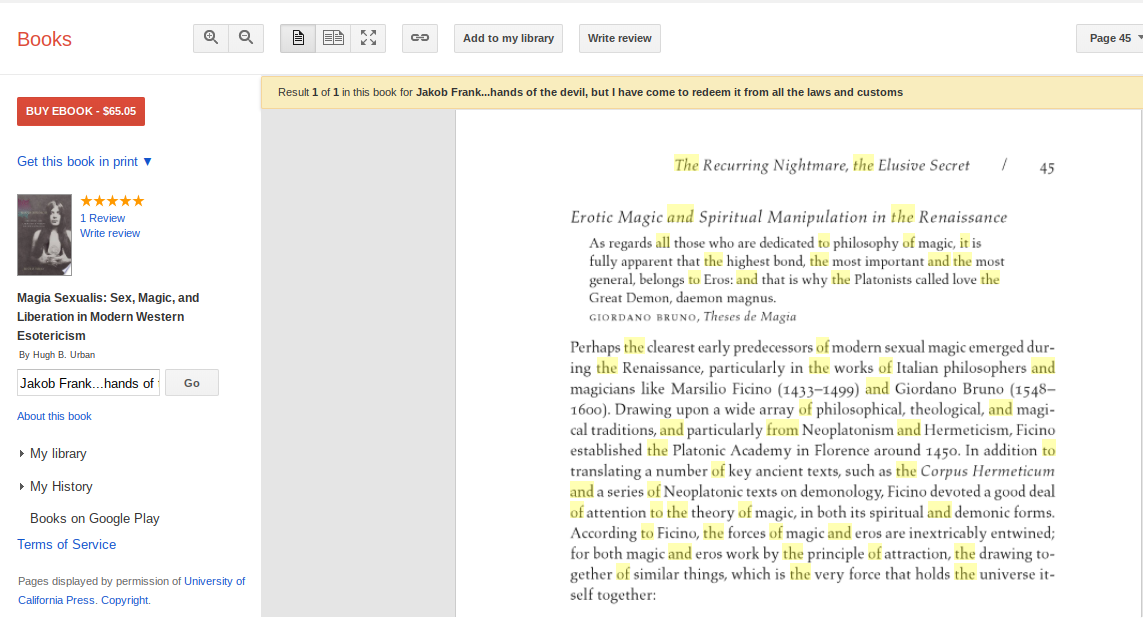Click the Buy eBook $65.05 button
The height and width of the screenshot is (618, 1143).
[x=81, y=112]
